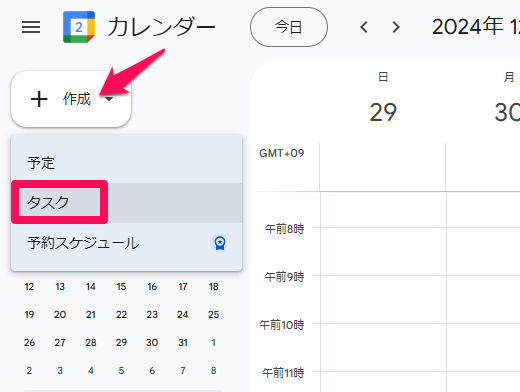Click the Google Calendar logo icon

pyautogui.click(x=79, y=27)
